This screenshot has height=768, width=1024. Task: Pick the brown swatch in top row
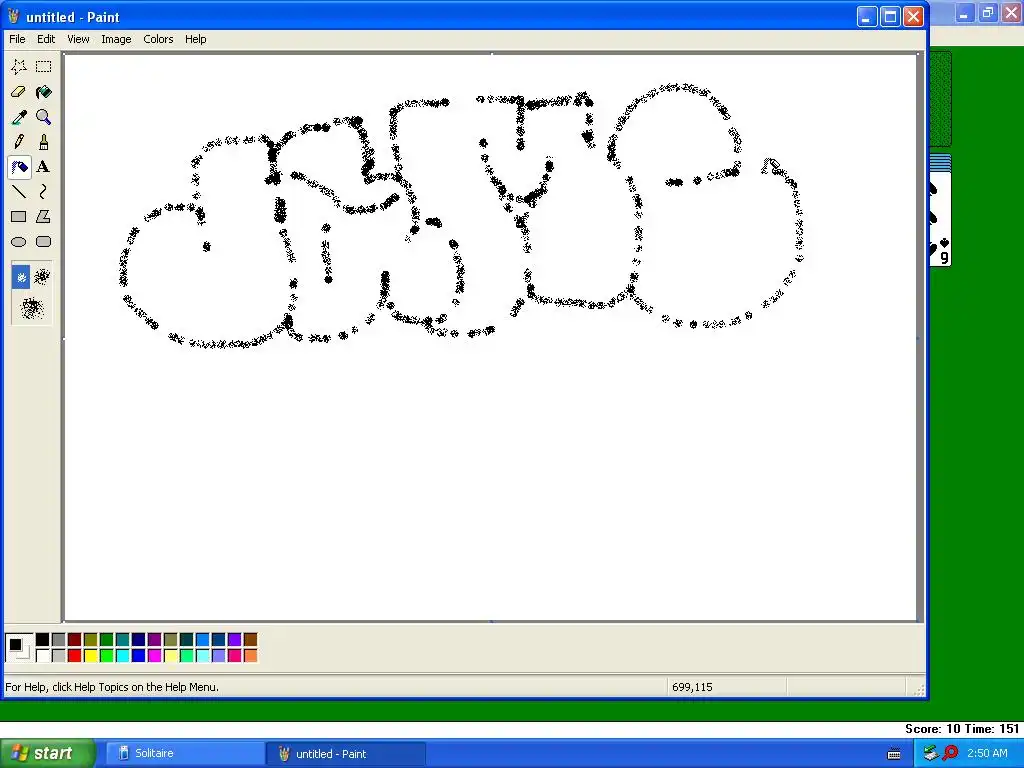pyautogui.click(x=251, y=639)
